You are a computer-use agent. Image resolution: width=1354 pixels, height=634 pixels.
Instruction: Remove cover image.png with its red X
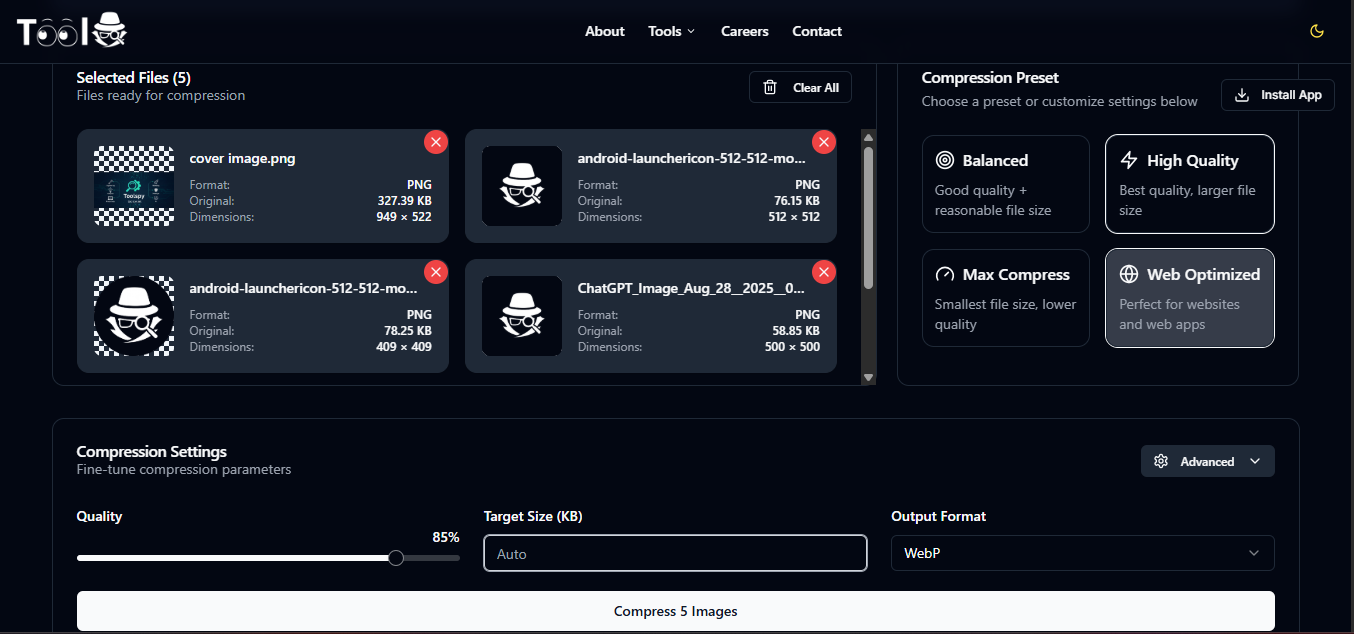click(436, 142)
